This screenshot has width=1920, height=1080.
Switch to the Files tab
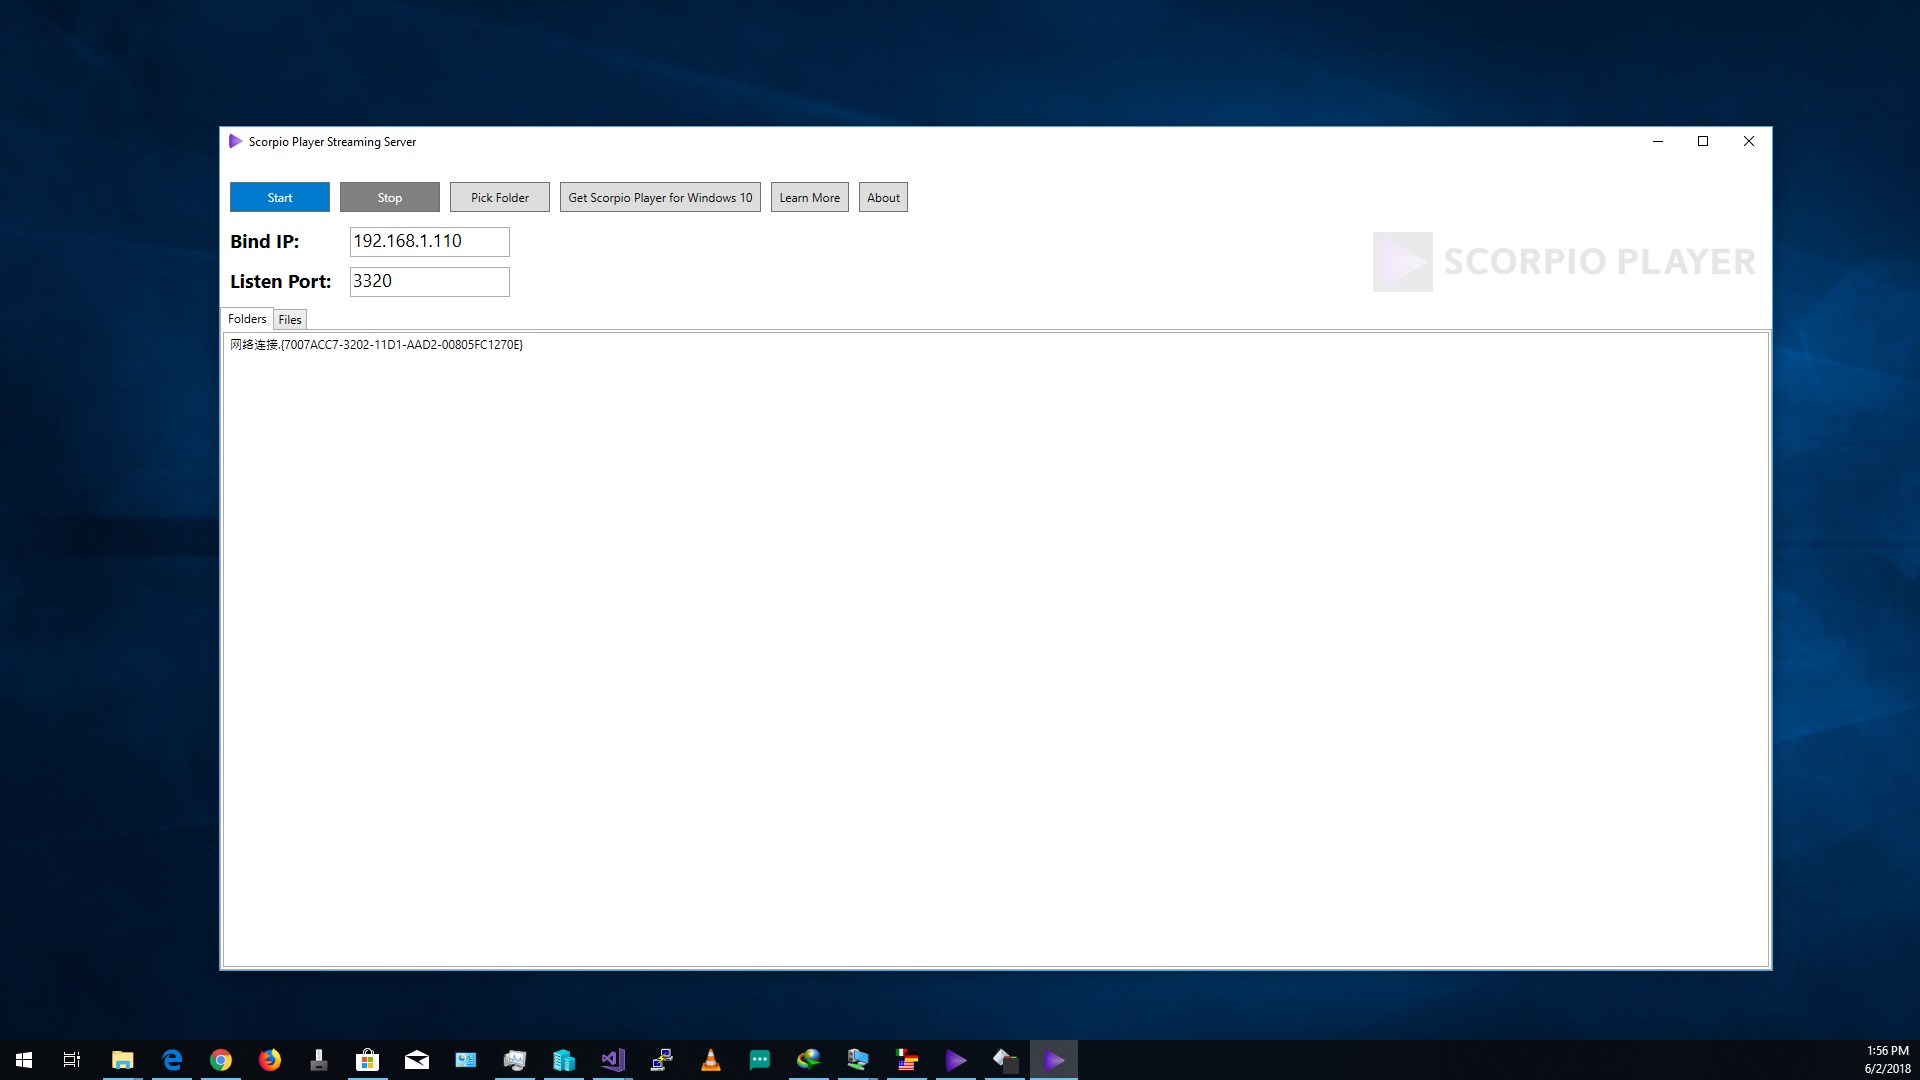(x=289, y=319)
